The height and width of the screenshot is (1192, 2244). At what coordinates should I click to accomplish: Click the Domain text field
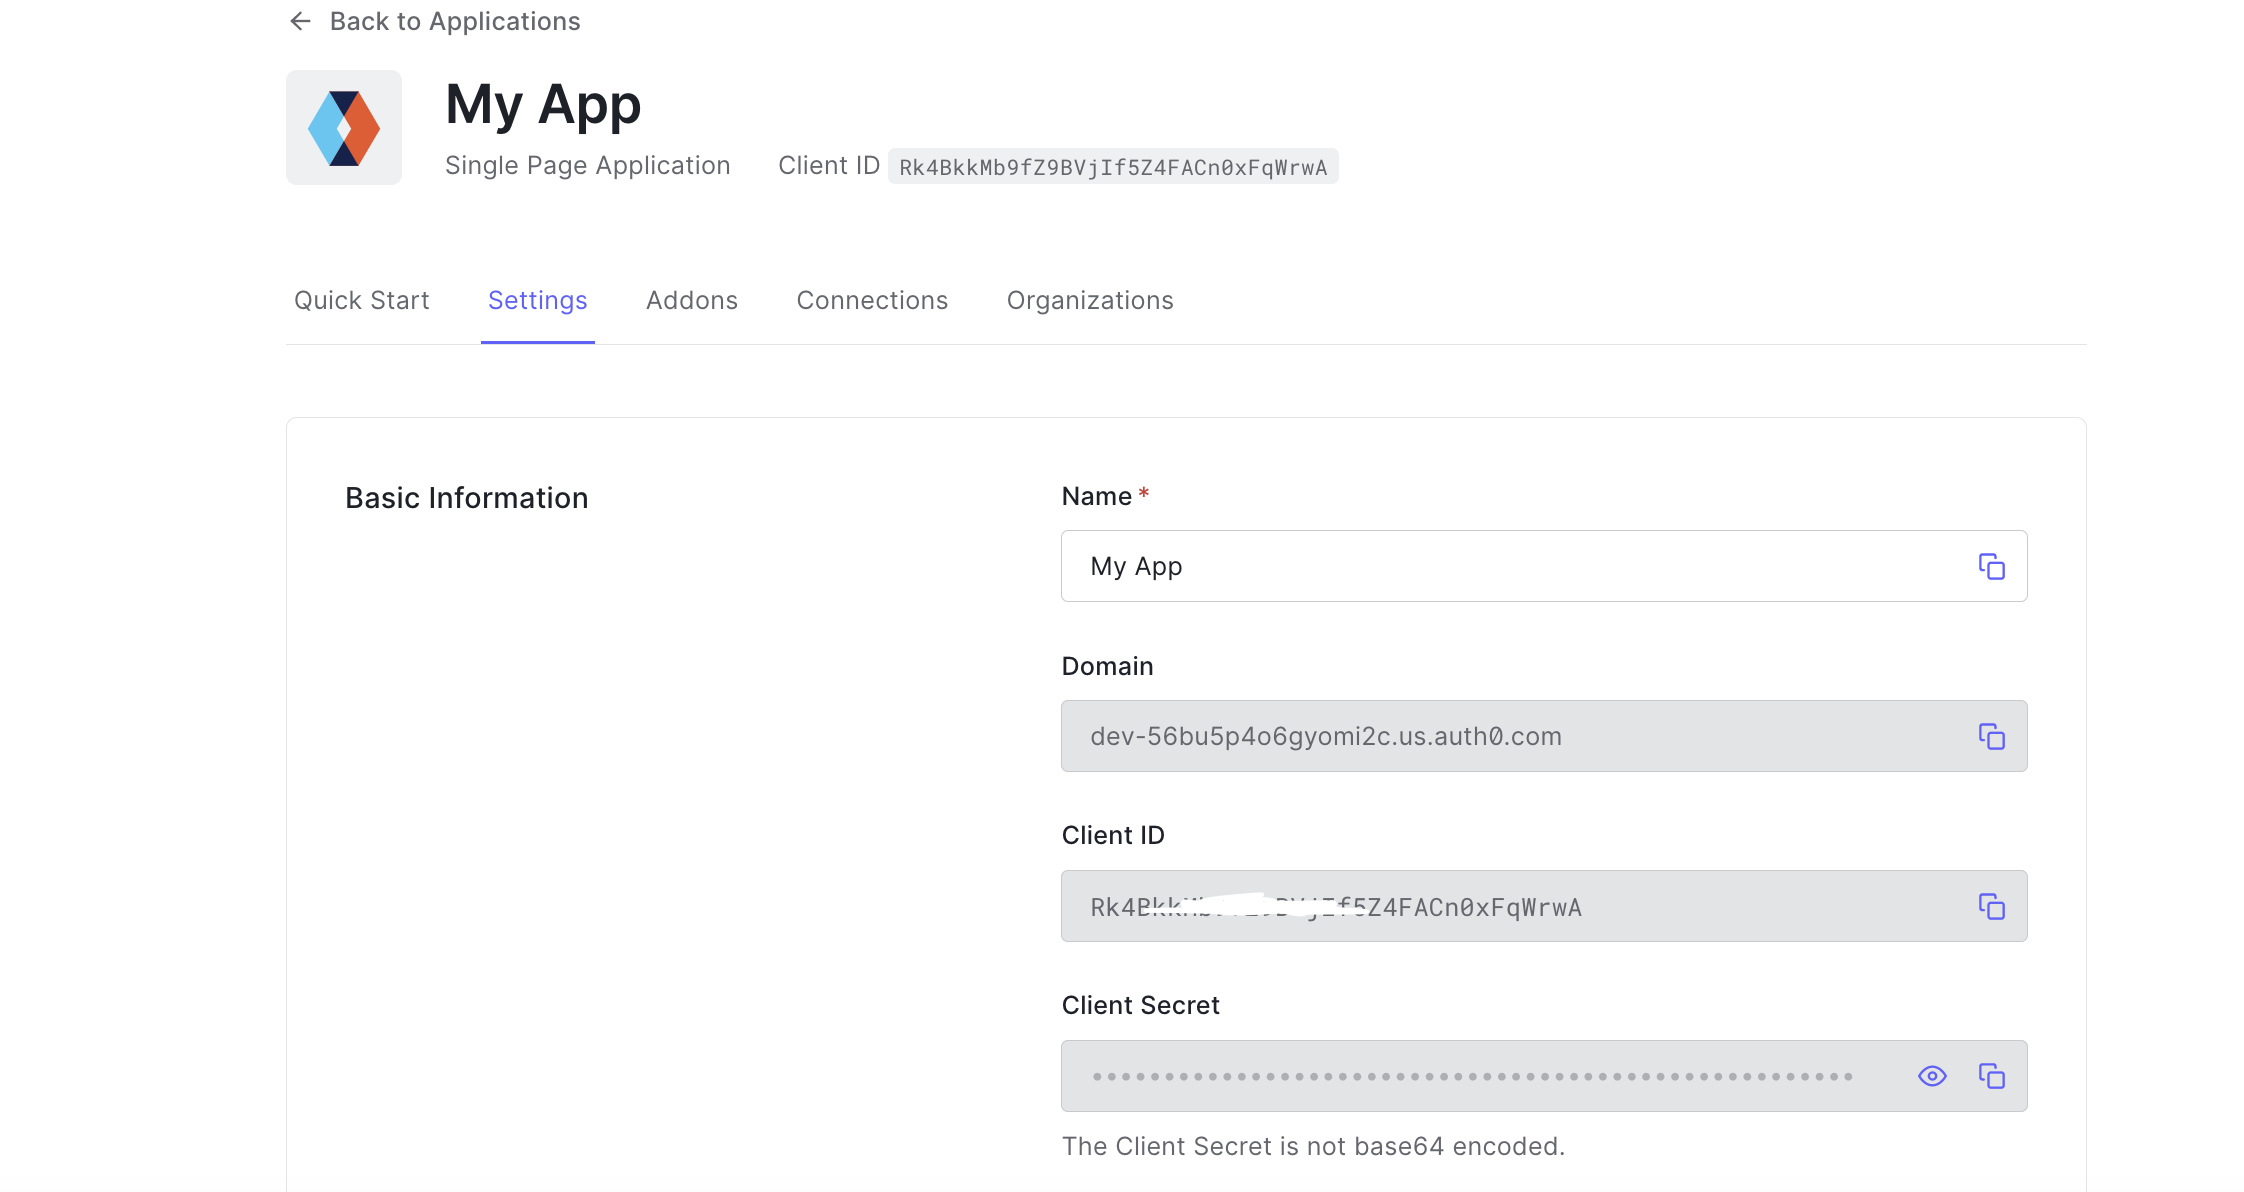(x=1500, y=737)
